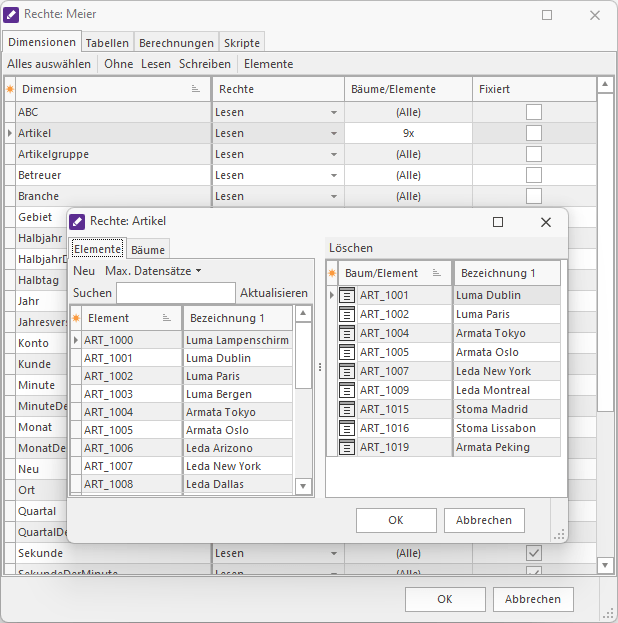Click the list icon beside ART_1001 Luma Dublin
The height and width of the screenshot is (623, 618).
(x=347, y=295)
